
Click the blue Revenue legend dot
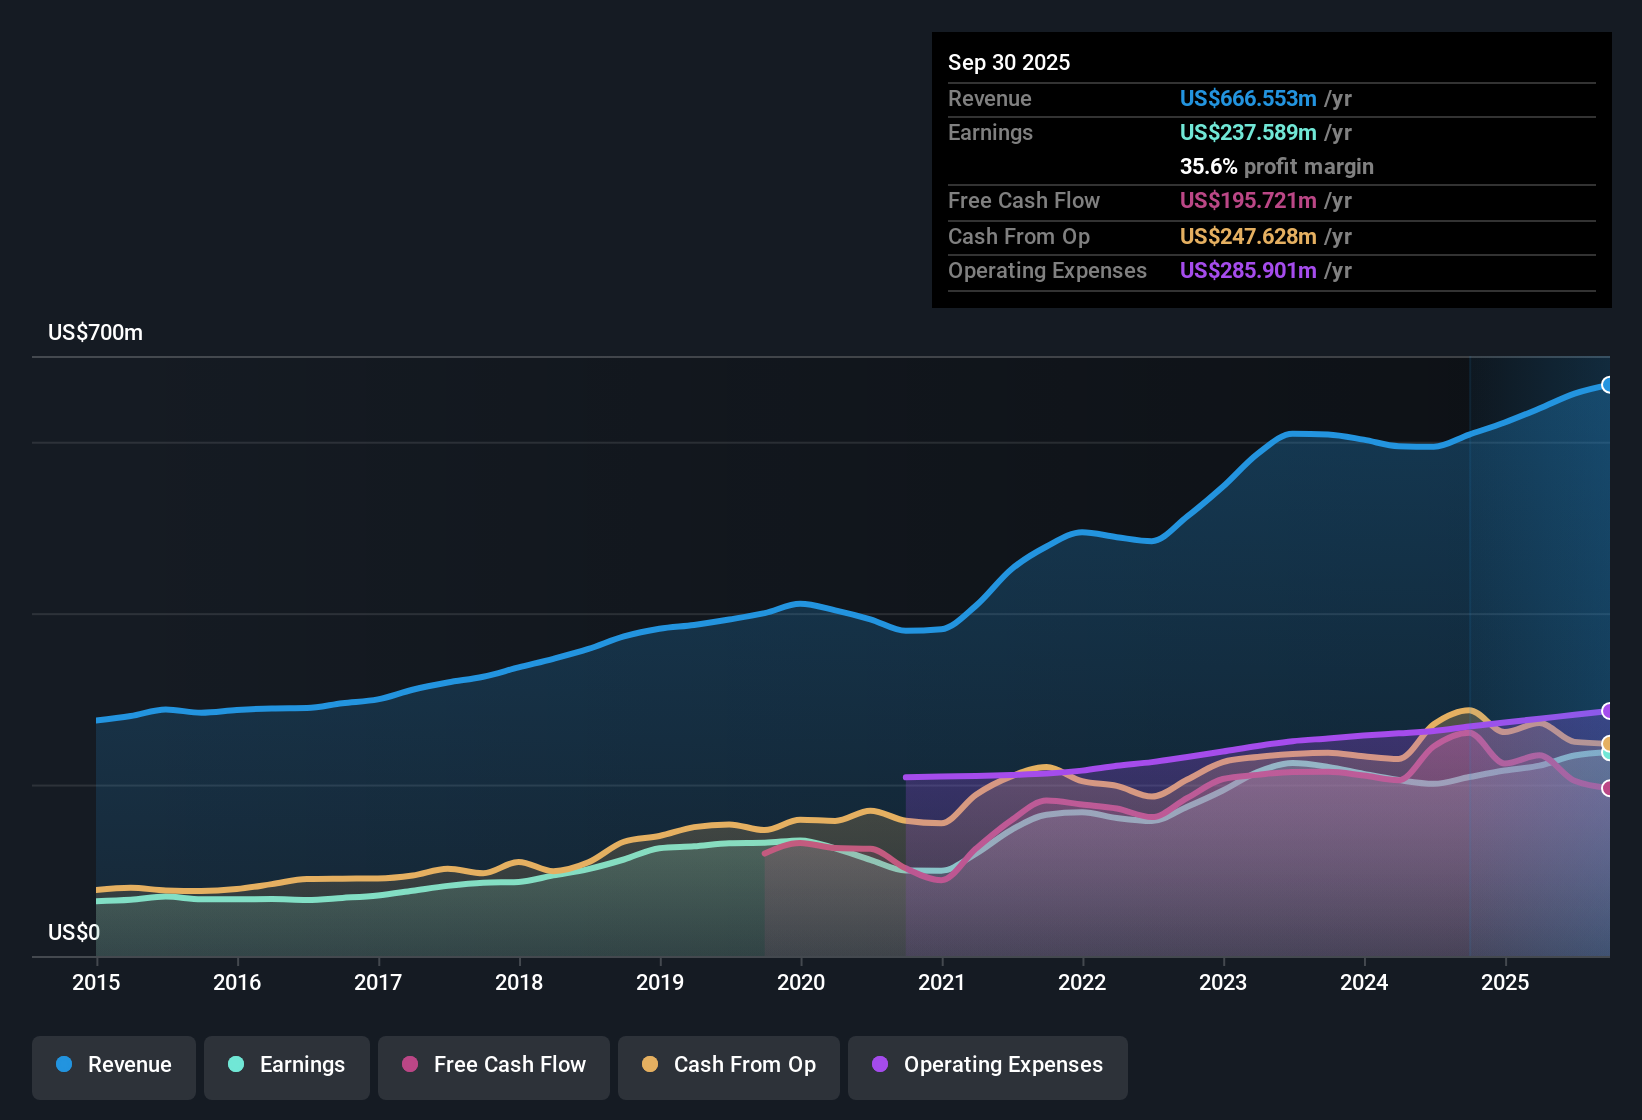(62, 1065)
